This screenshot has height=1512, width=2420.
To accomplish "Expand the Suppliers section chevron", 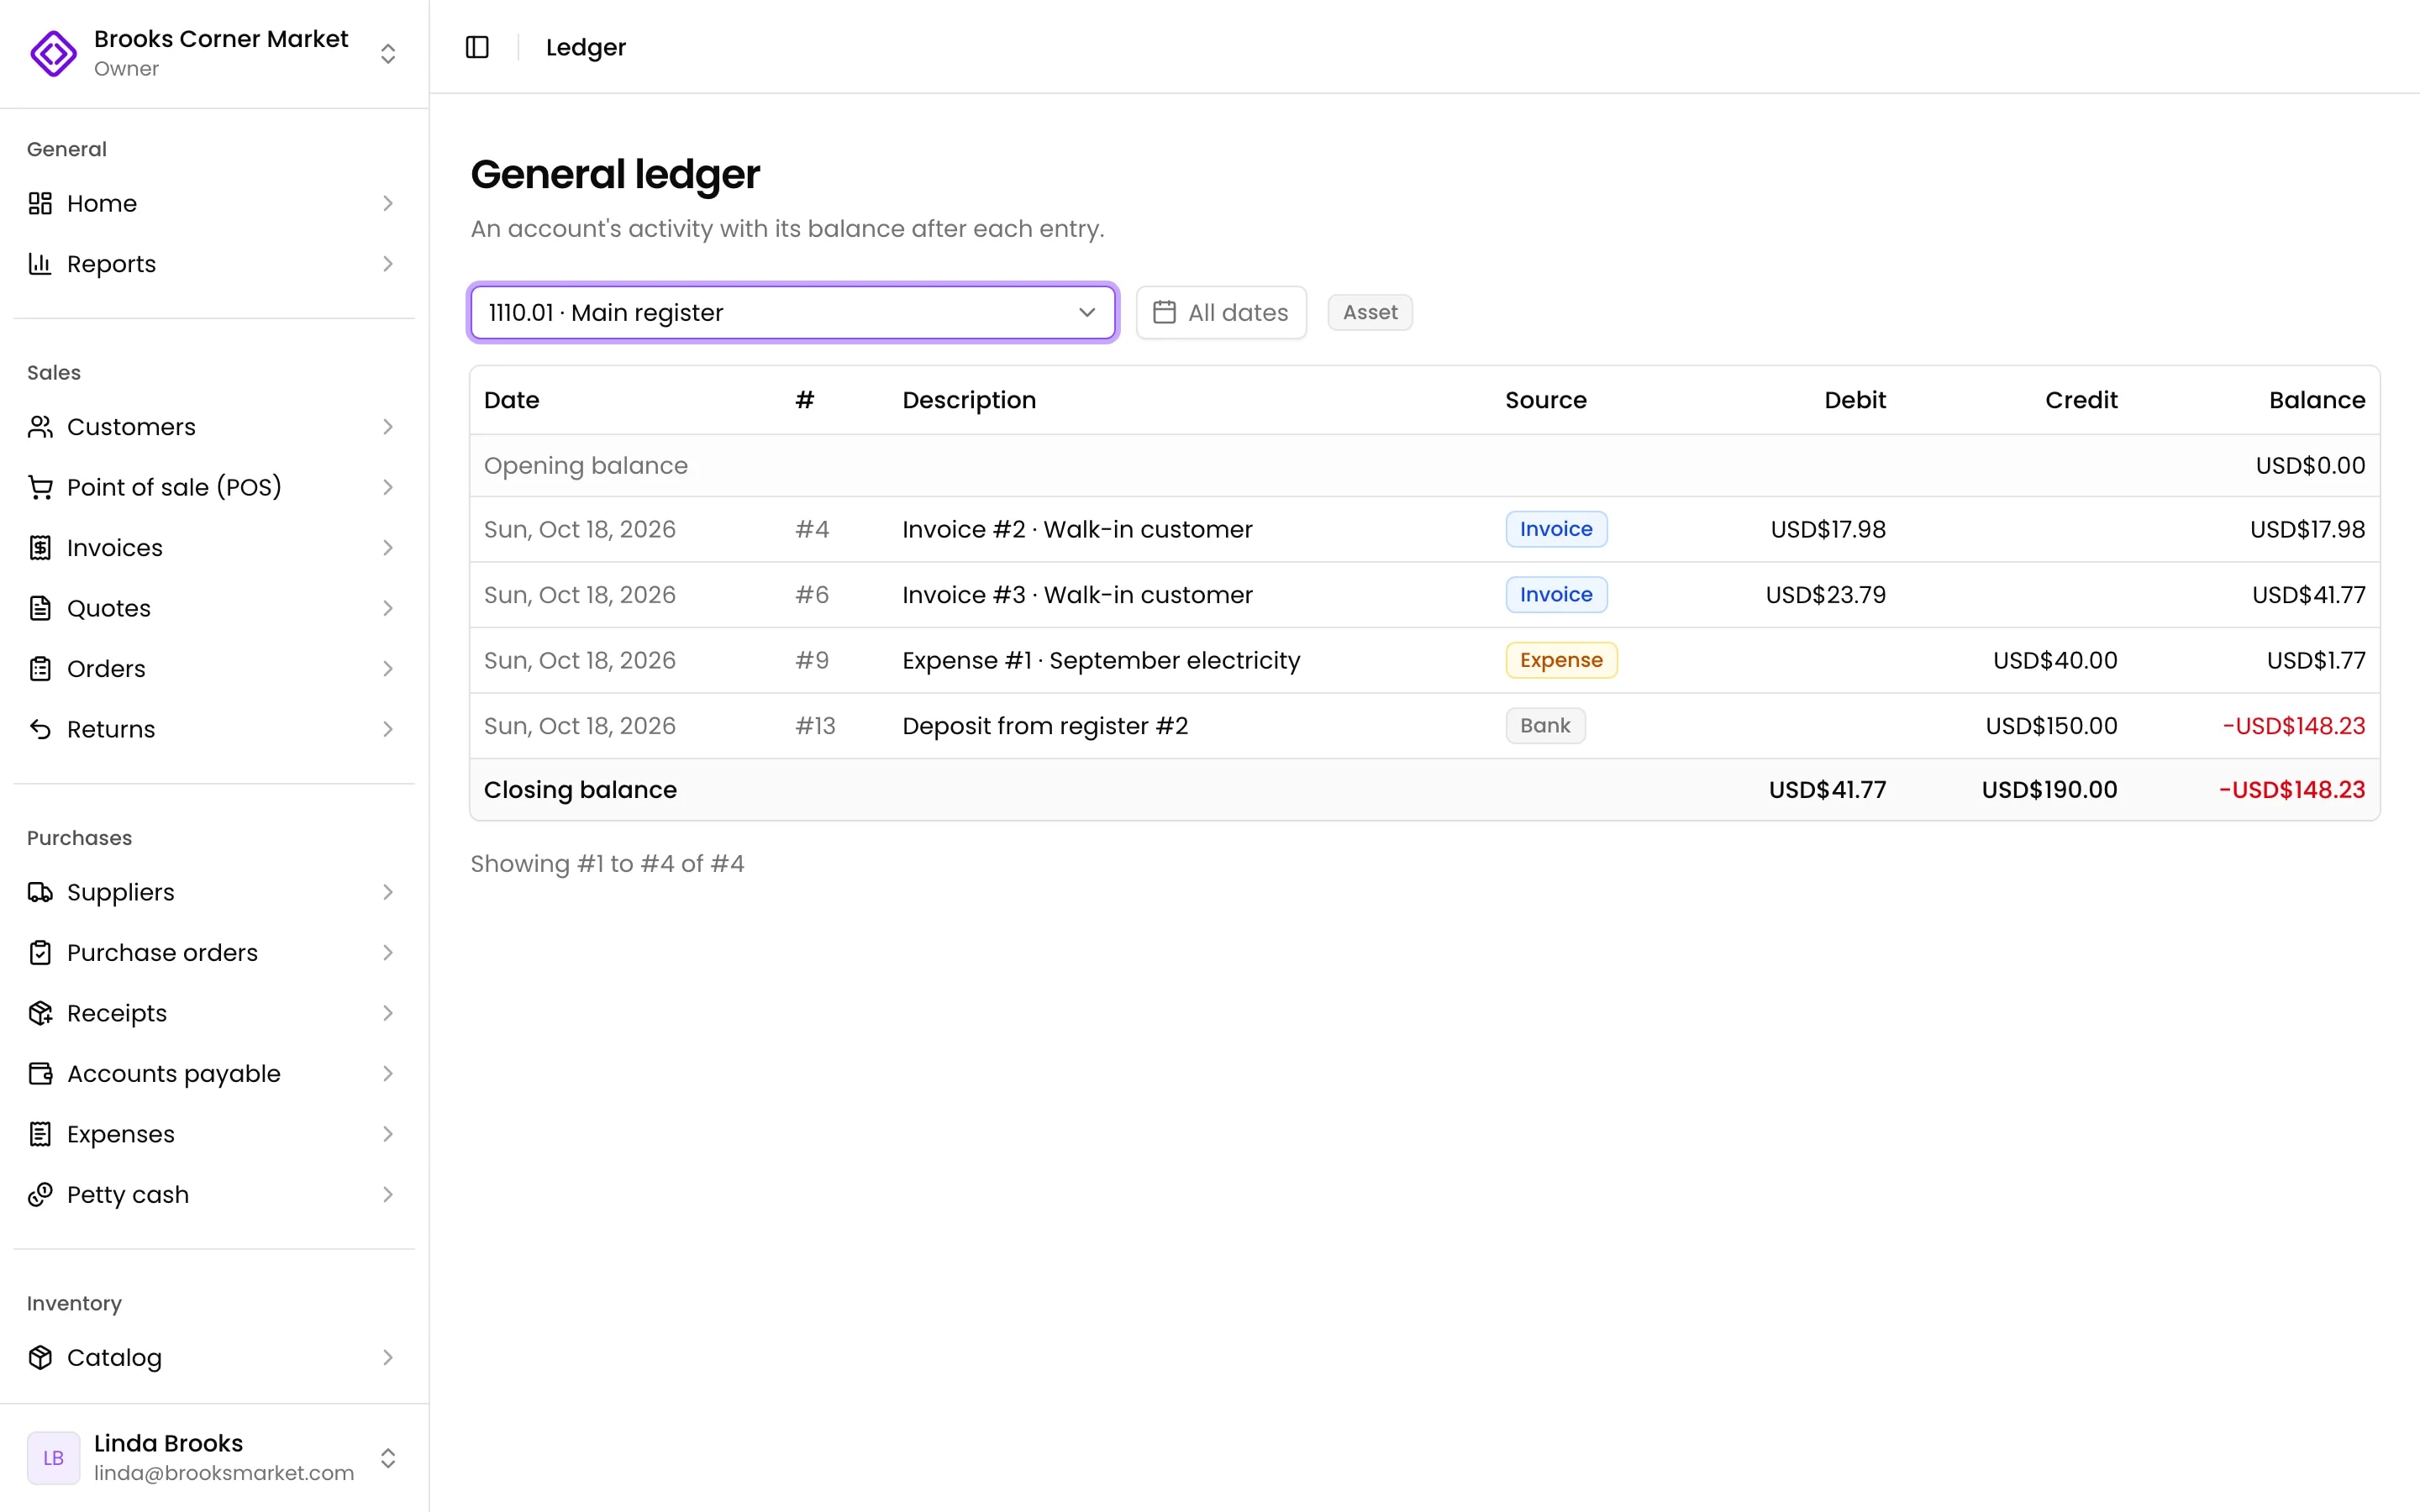I will [x=388, y=892].
